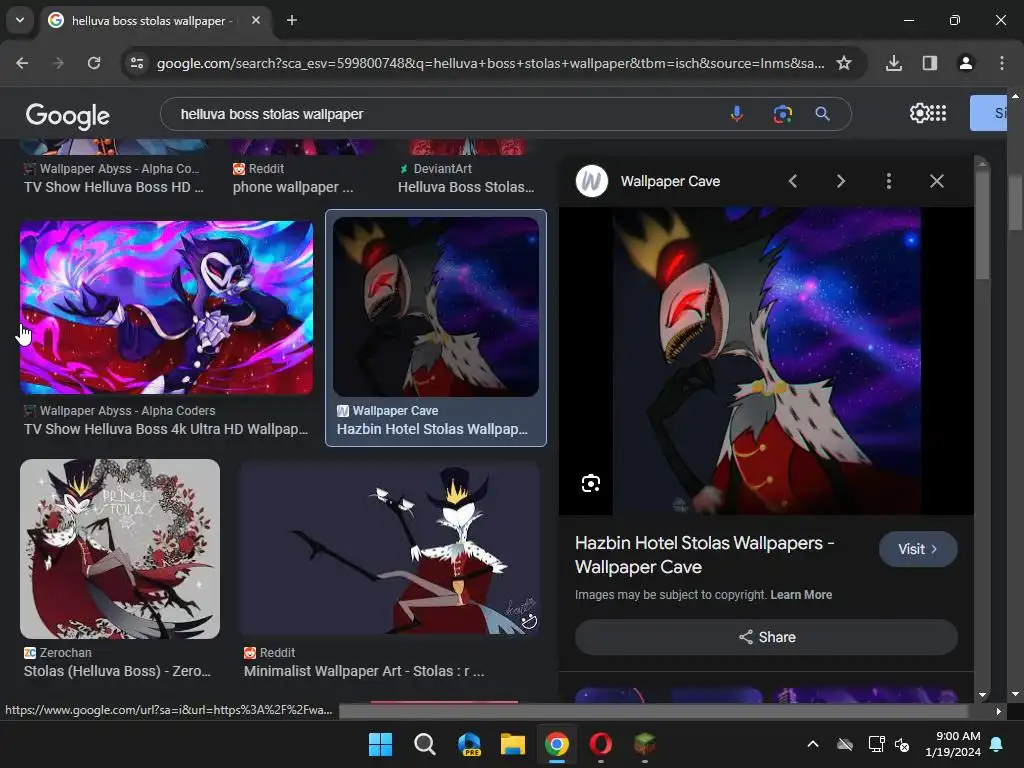
Task: Click the preview panel vertical scrollbar
Action: click(x=982, y=222)
